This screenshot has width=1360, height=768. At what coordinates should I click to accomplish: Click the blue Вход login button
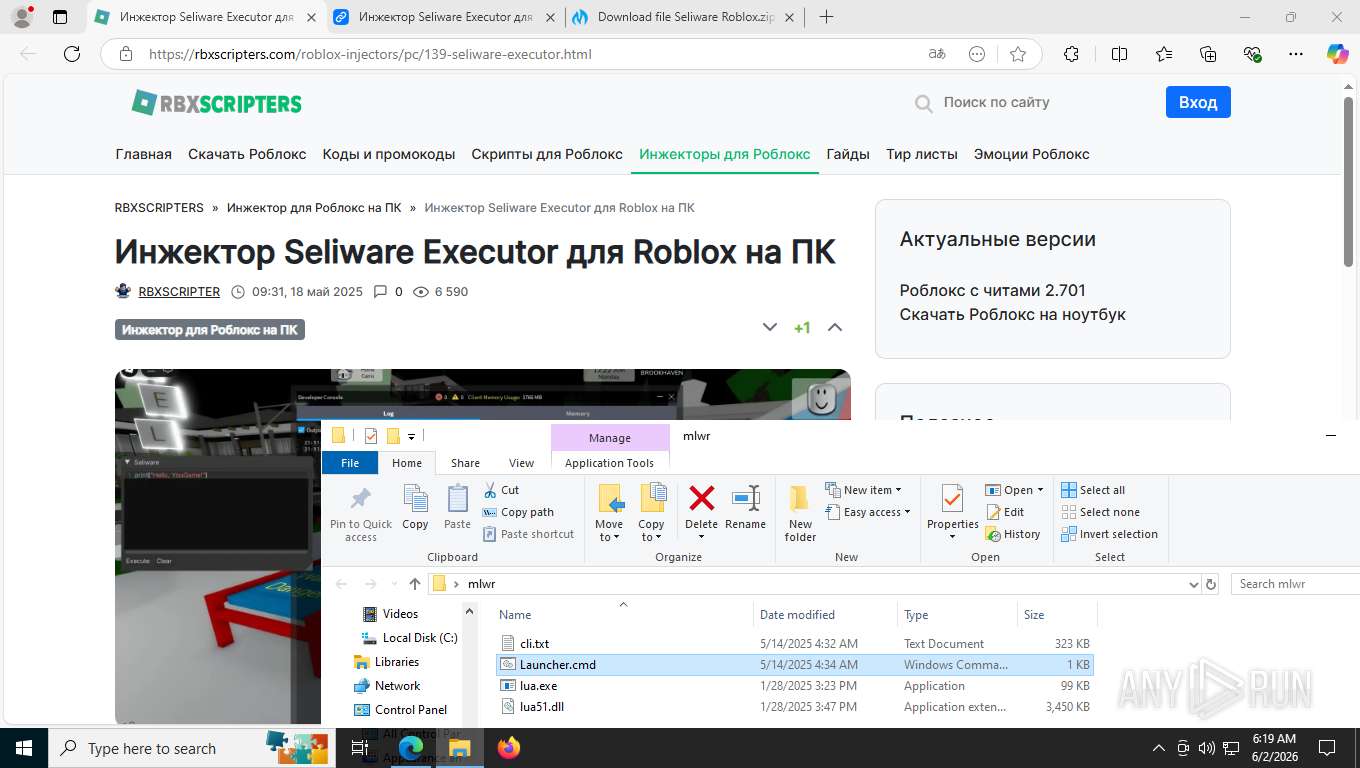tap(1198, 102)
